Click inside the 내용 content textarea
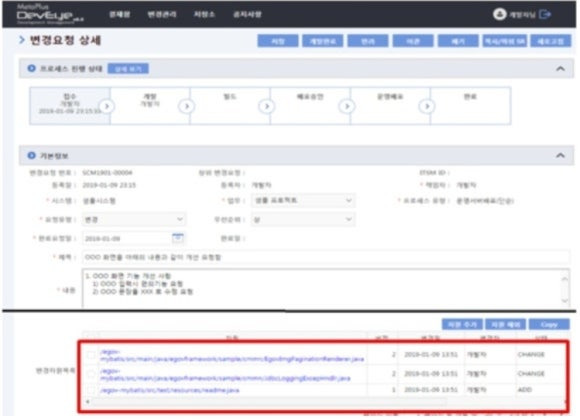 (x=321, y=289)
